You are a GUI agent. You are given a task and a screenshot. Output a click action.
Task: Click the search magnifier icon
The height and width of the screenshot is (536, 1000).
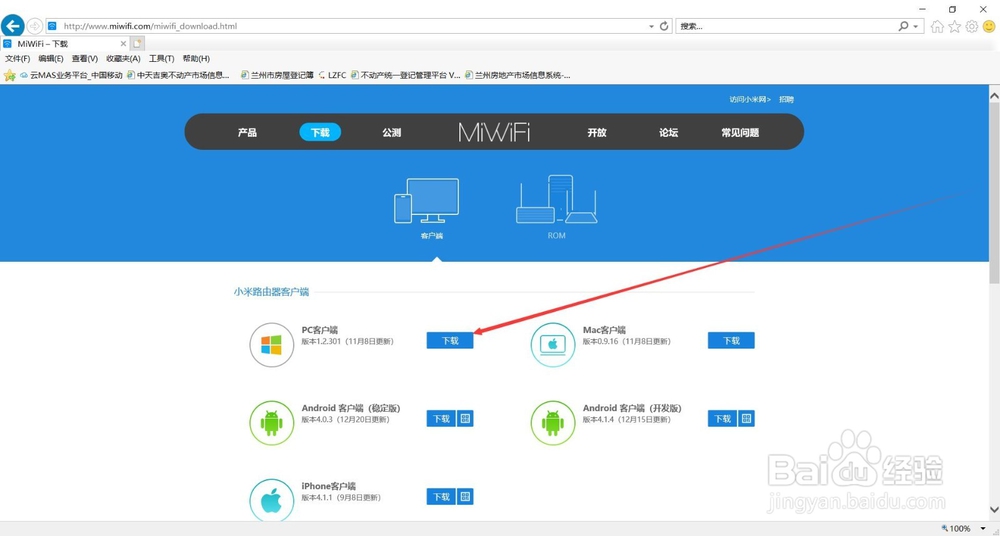(x=903, y=26)
